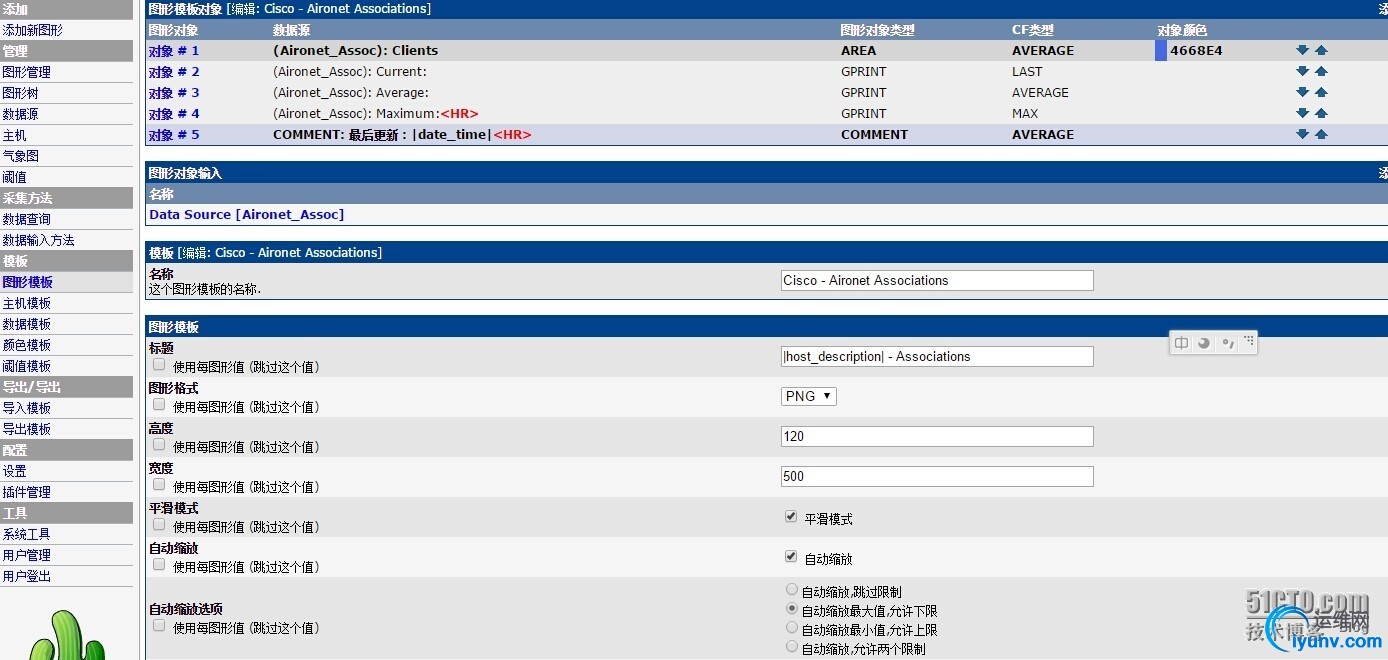Select radio 自动缩放最大值,允许下限
Viewport: 1388px width, 660px height.
(792, 609)
